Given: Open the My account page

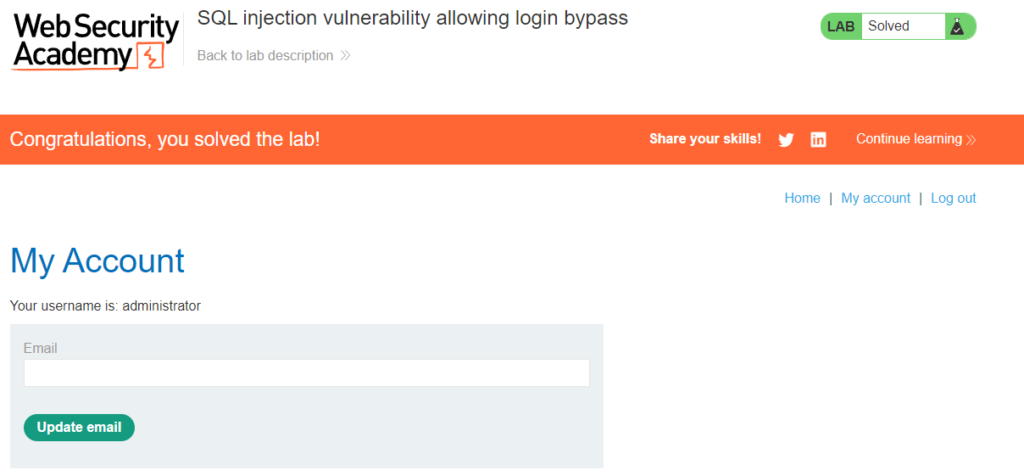Looking at the screenshot, I should 875,198.
